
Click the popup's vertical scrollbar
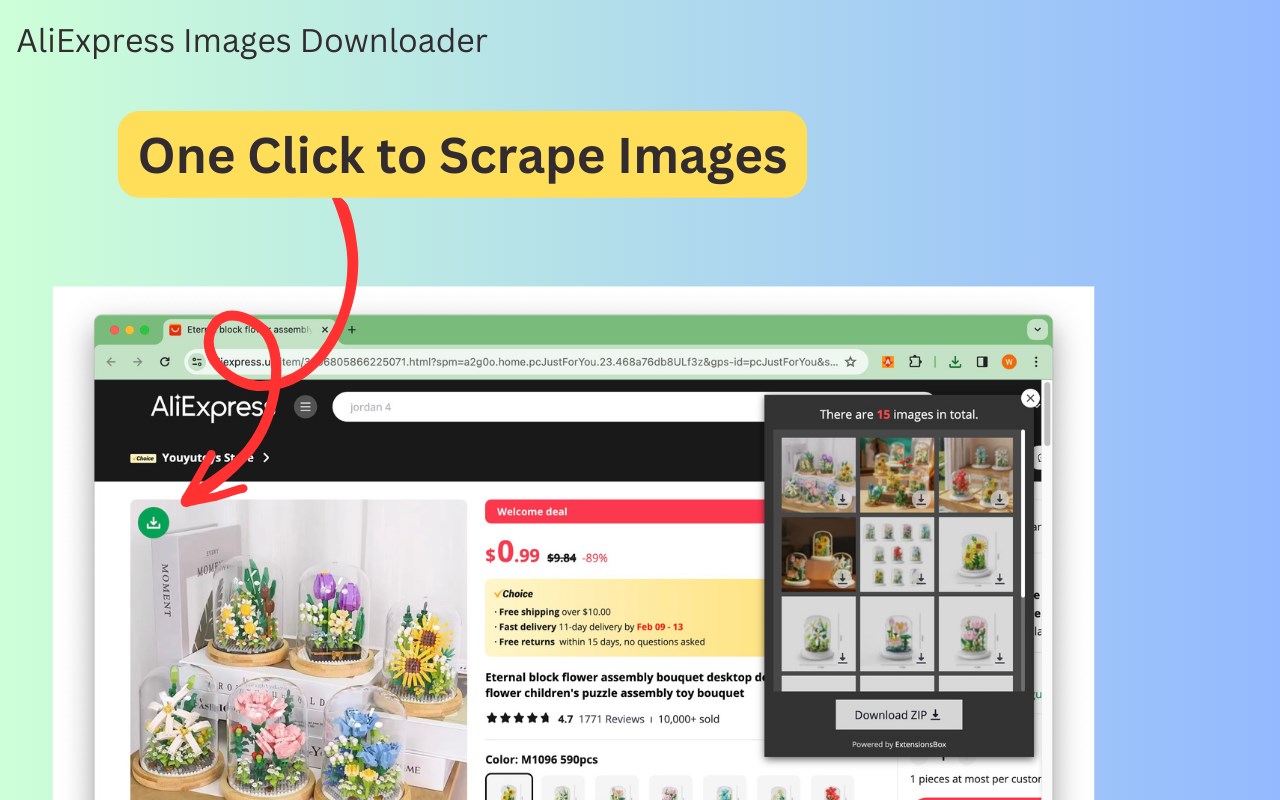(x=1022, y=512)
